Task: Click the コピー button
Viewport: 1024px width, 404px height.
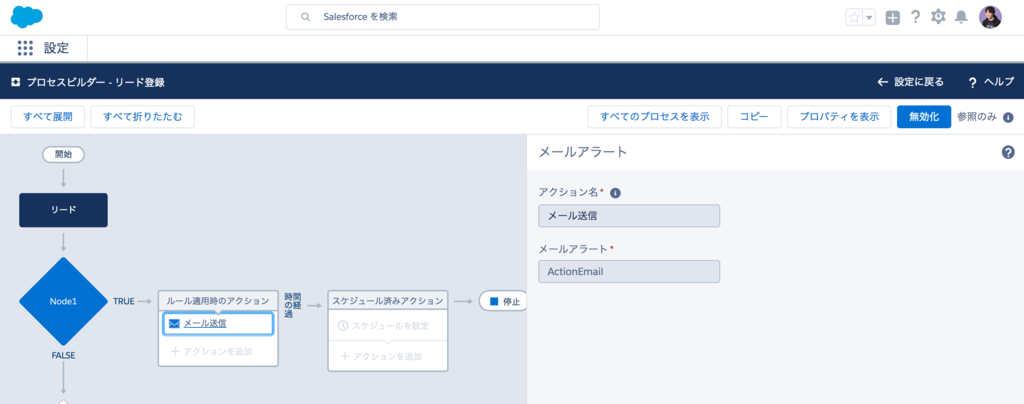Action: coord(754,117)
